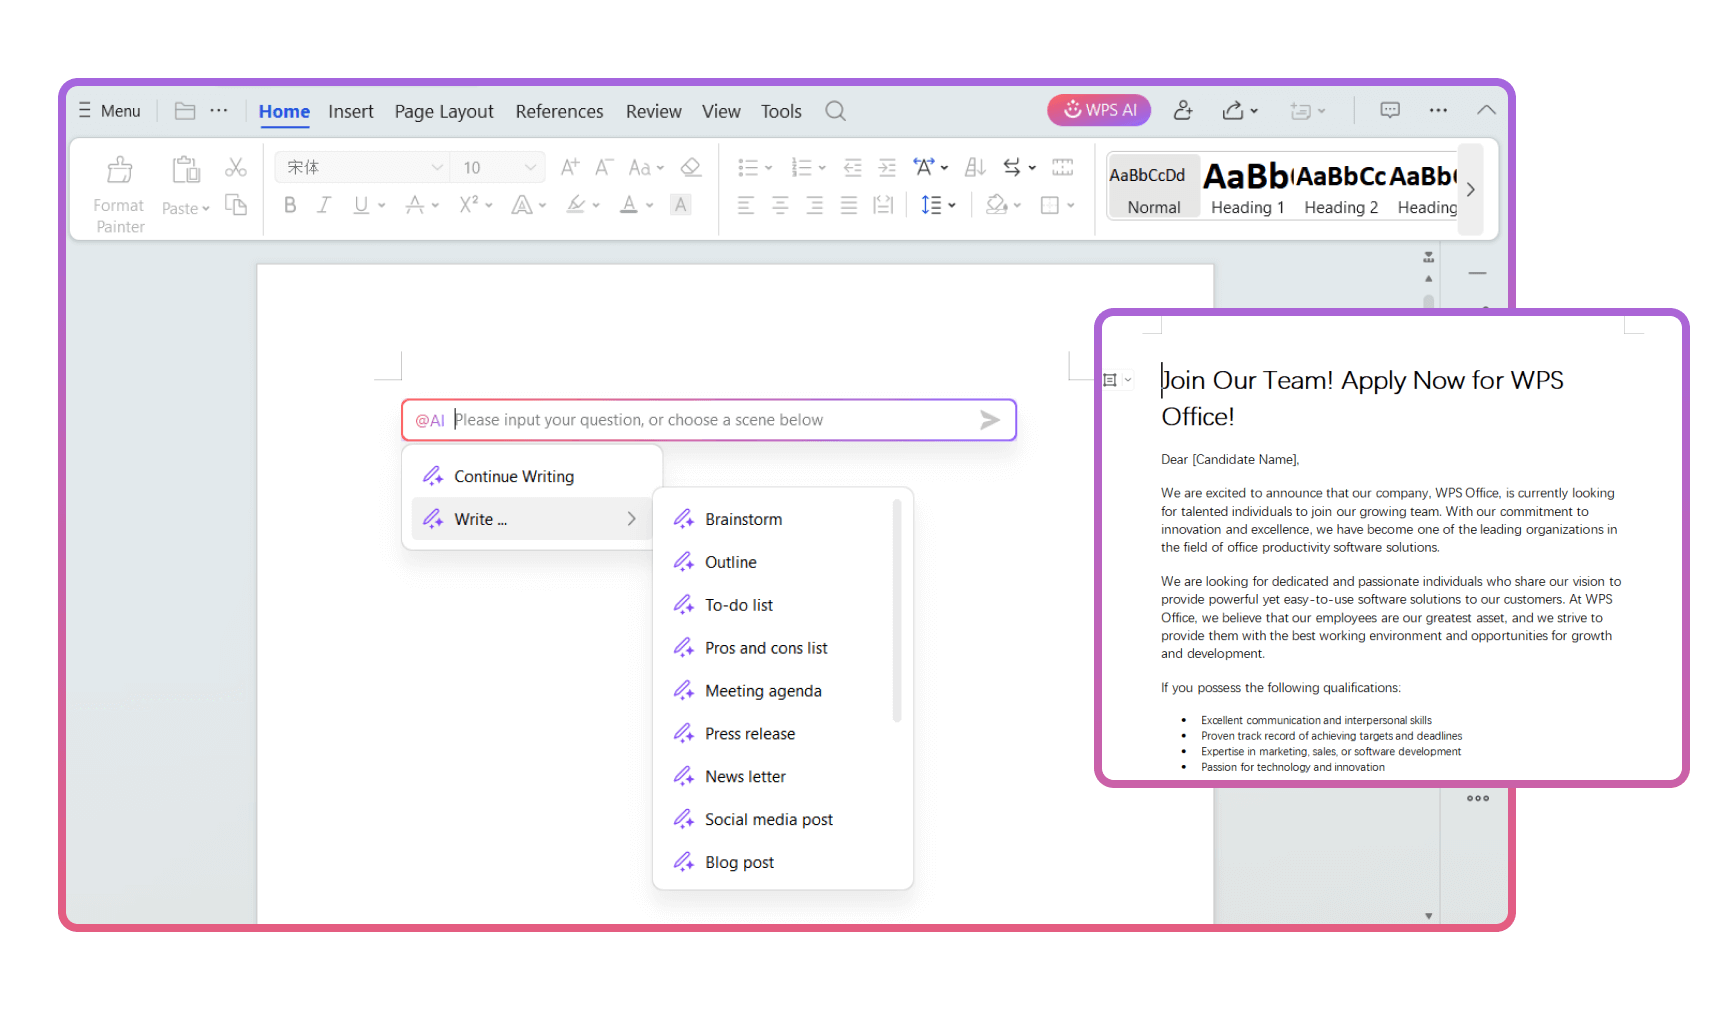The height and width of the screenshot is (1012, 1732).
Task: Toggle underline formatting
Action: tap(359, 204)
